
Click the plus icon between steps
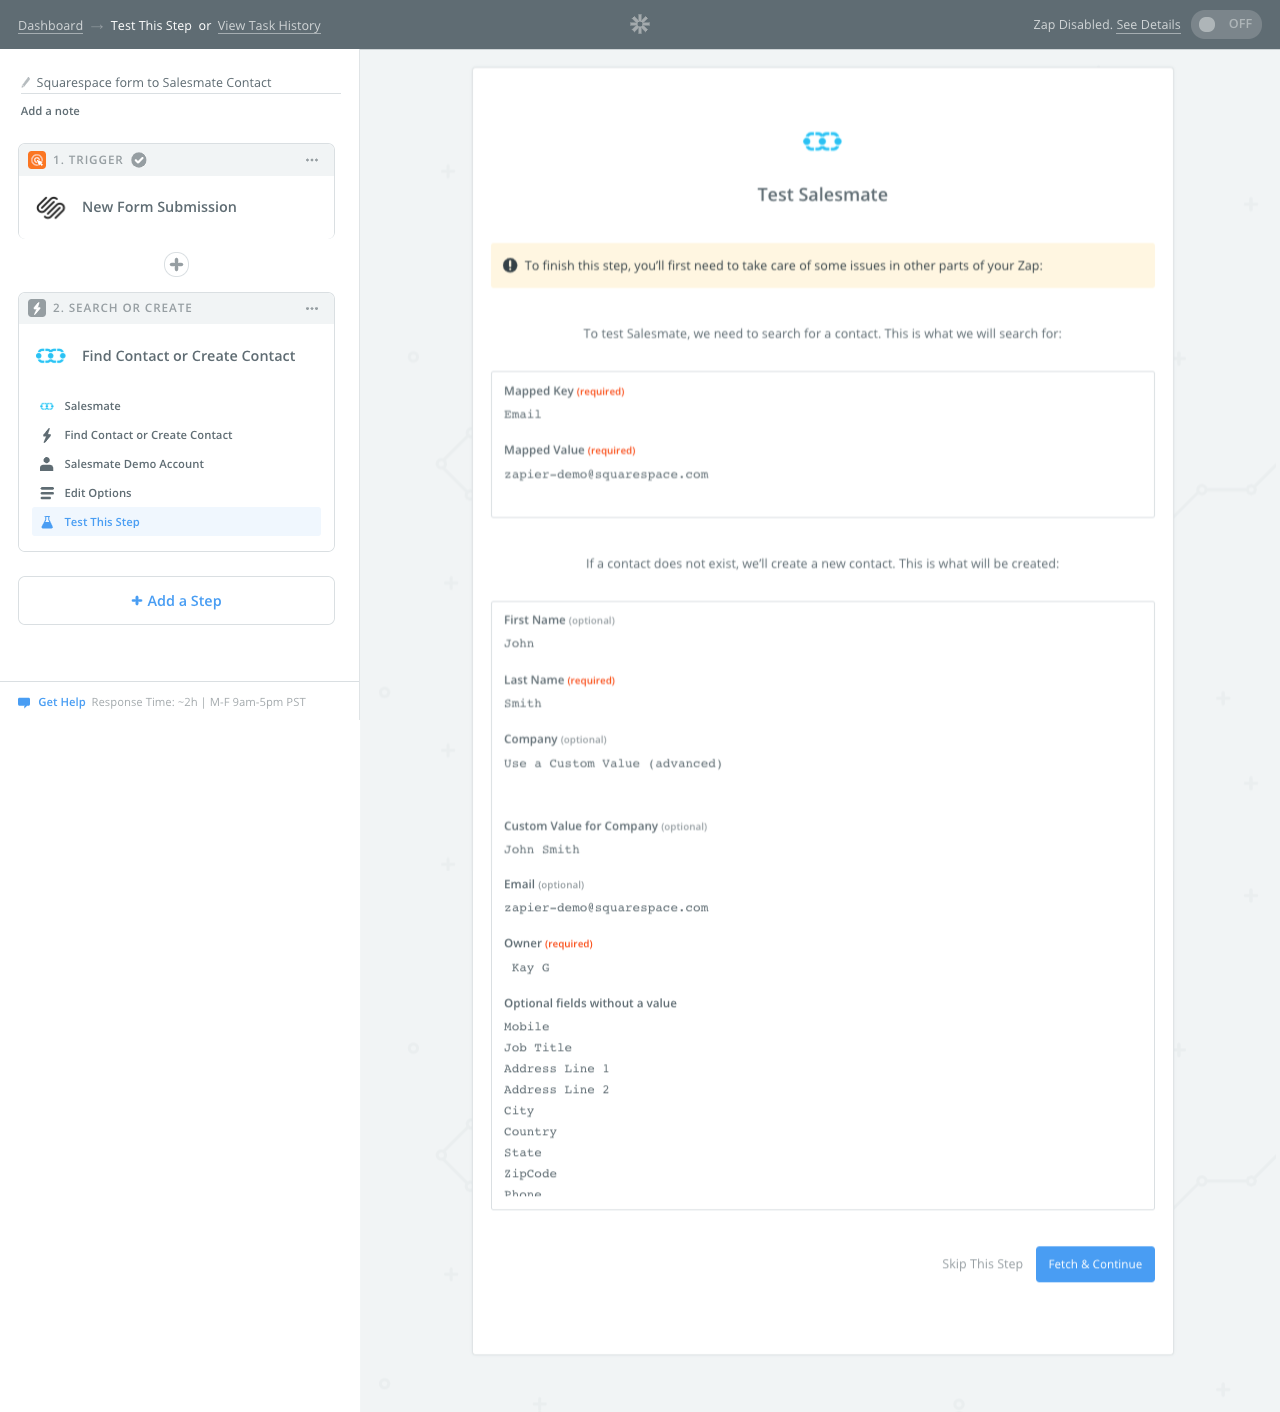pyautogui.click(x=176, y=264)
